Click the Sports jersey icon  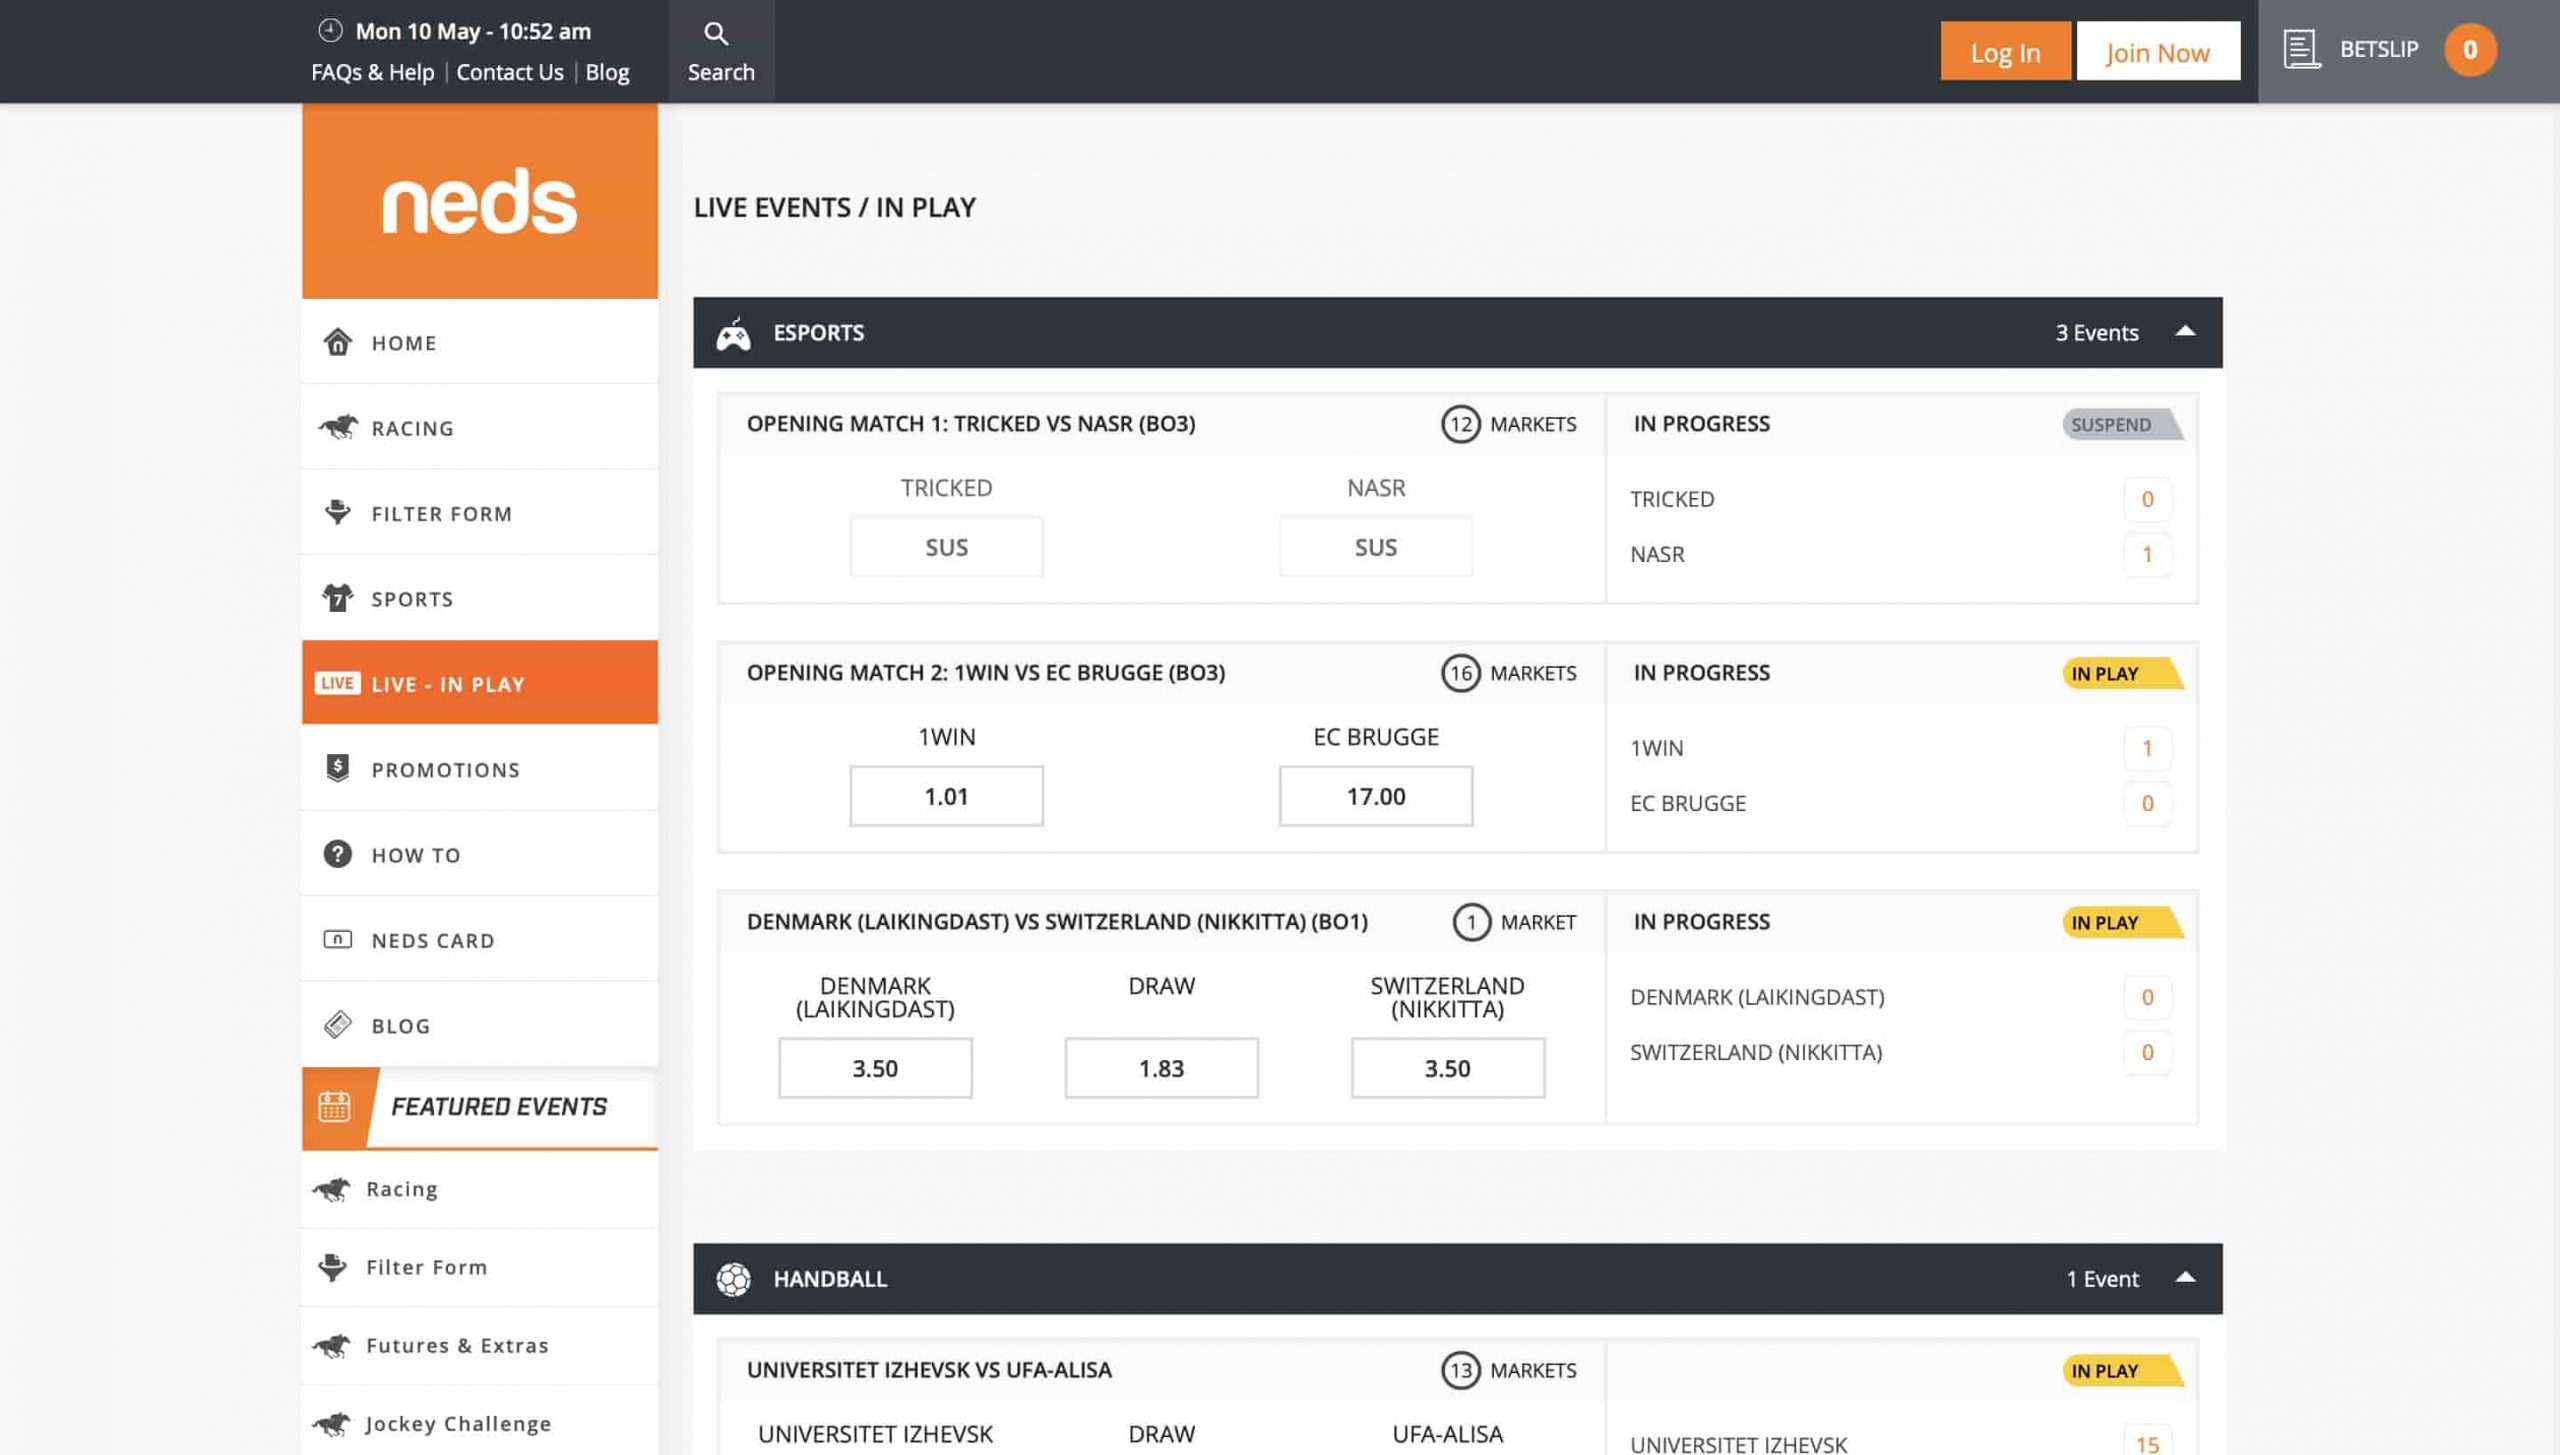(x=337, y=598)
